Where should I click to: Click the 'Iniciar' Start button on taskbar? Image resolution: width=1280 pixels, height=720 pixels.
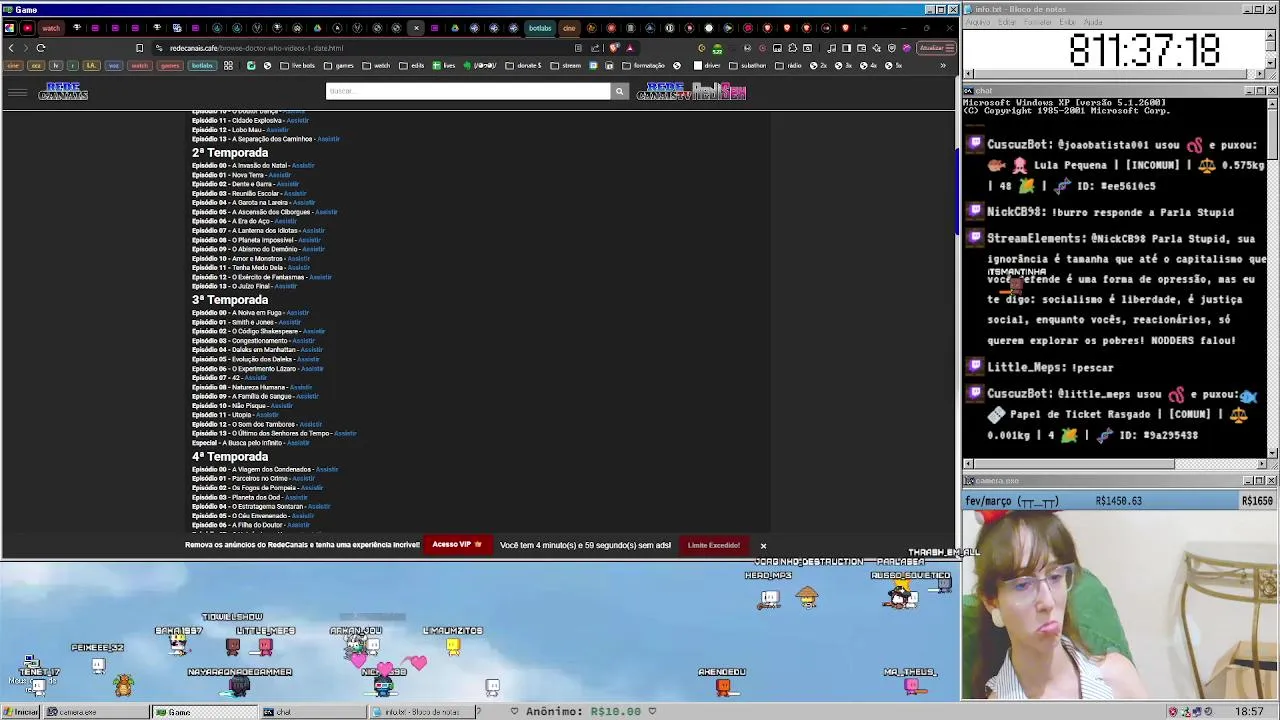pos(20,712)
